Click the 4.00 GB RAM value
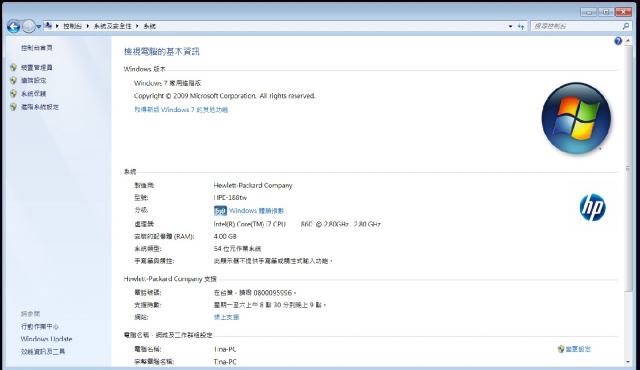Image resolution: width=640 pixels, height=370 pixels. point(225,236)
